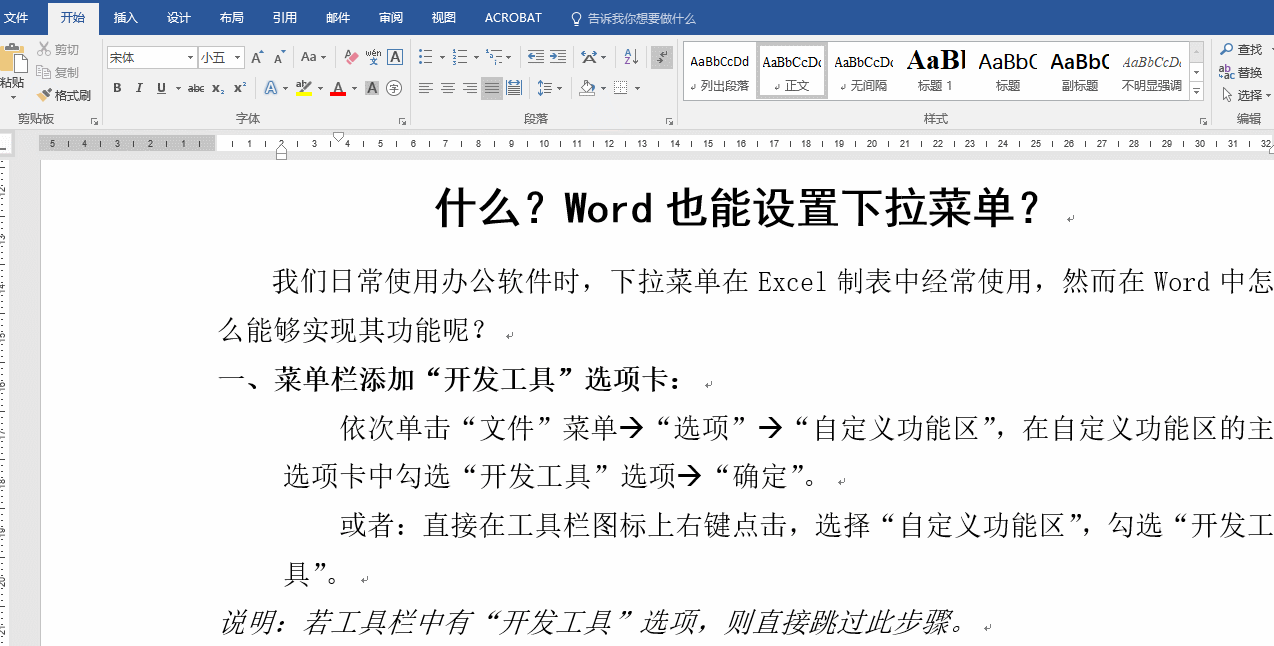Increase font size with the larger A icon

point(257,57)
